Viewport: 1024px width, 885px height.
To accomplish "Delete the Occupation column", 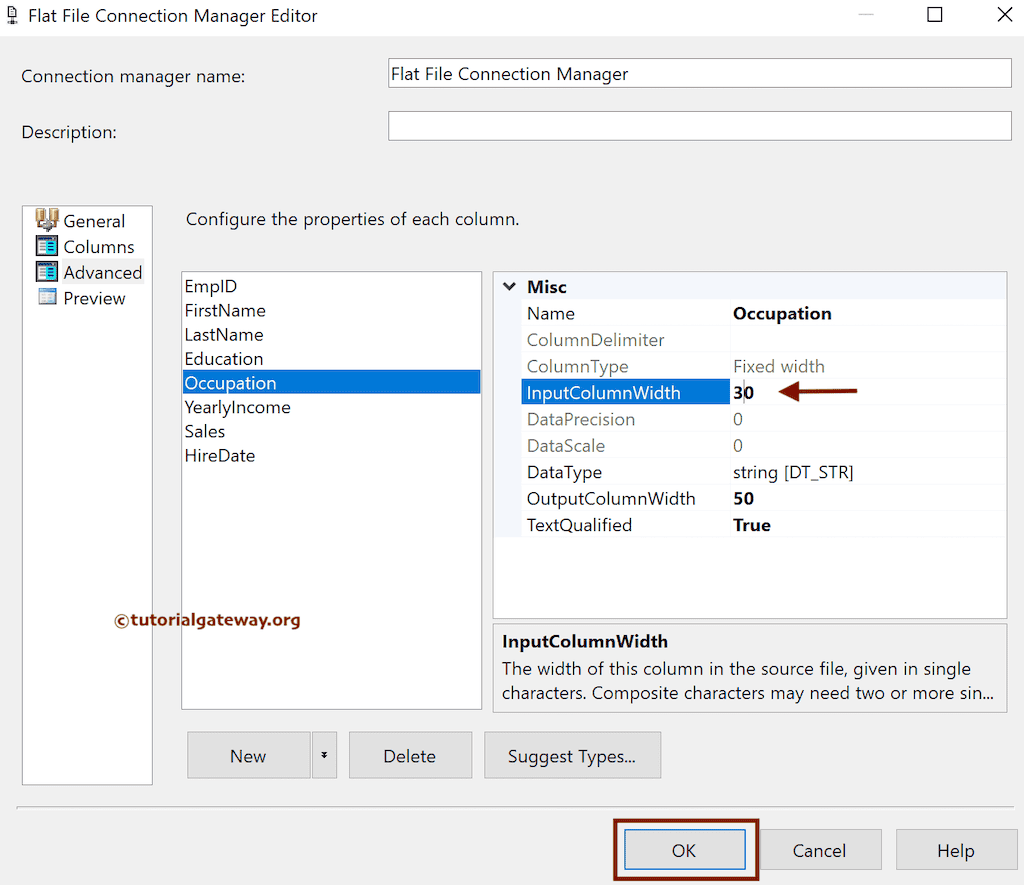I will pos(410,755).
